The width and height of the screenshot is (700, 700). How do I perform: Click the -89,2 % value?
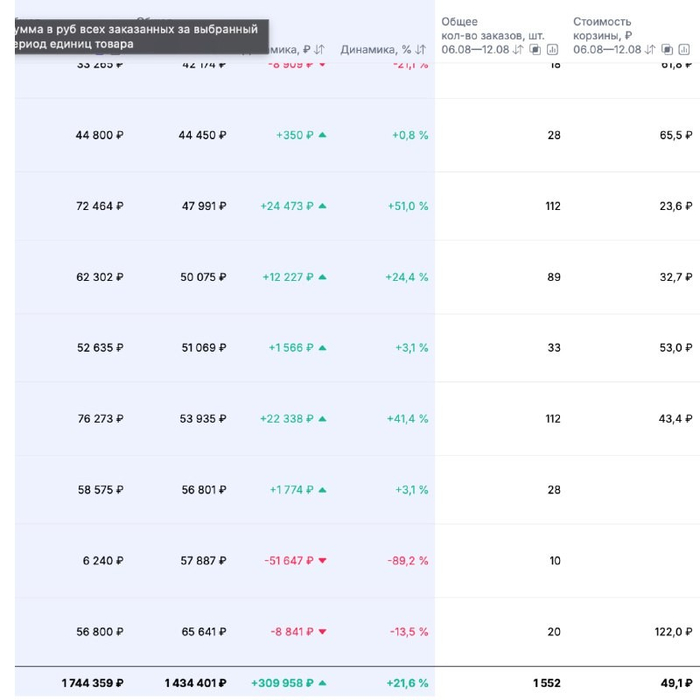coord(408,560)
